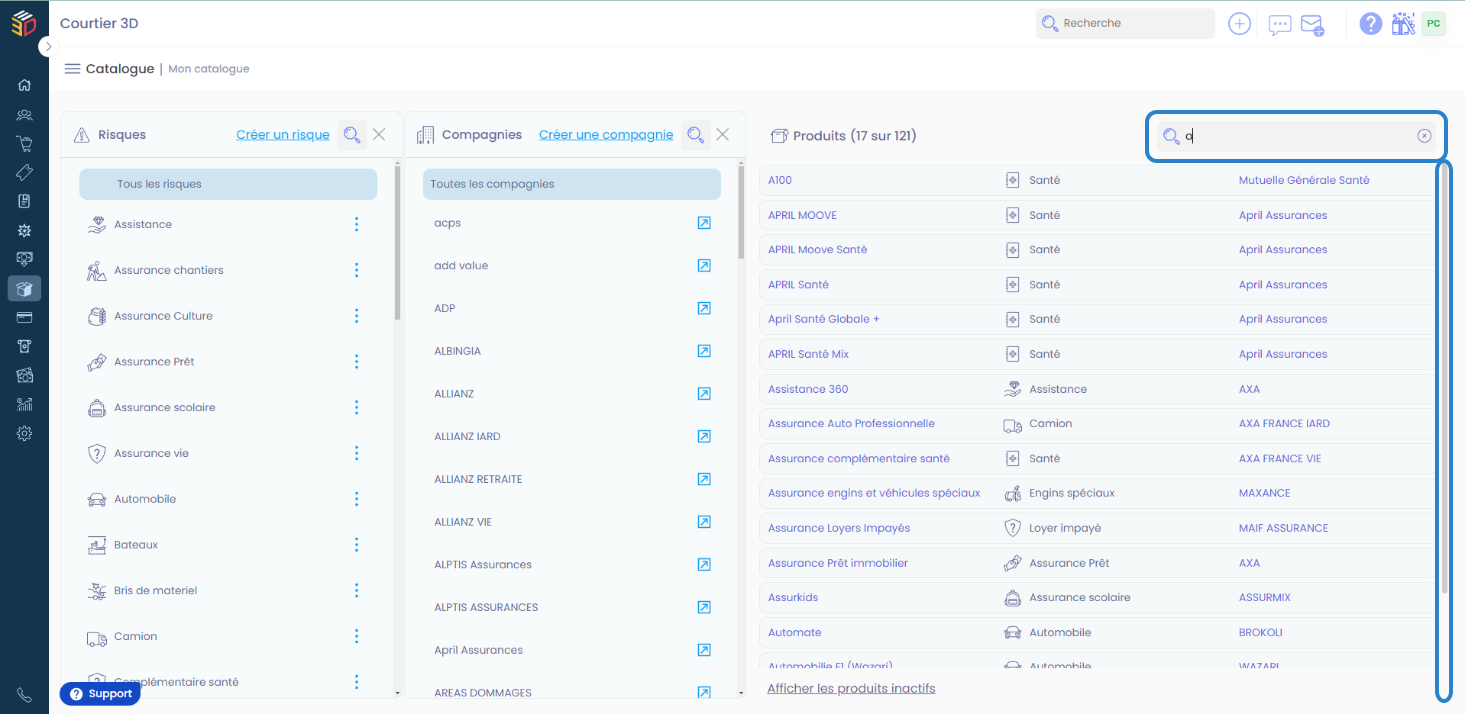Image resolution: width=1465 pixels, height=714 pixels.
Task: Click the circled plus icon in the top bar
Action: click(x=1239, y=24)
